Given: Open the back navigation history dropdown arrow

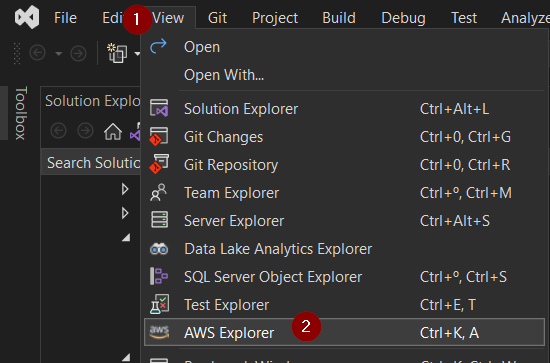Looking at the screenshot, I should click(59, 54).
